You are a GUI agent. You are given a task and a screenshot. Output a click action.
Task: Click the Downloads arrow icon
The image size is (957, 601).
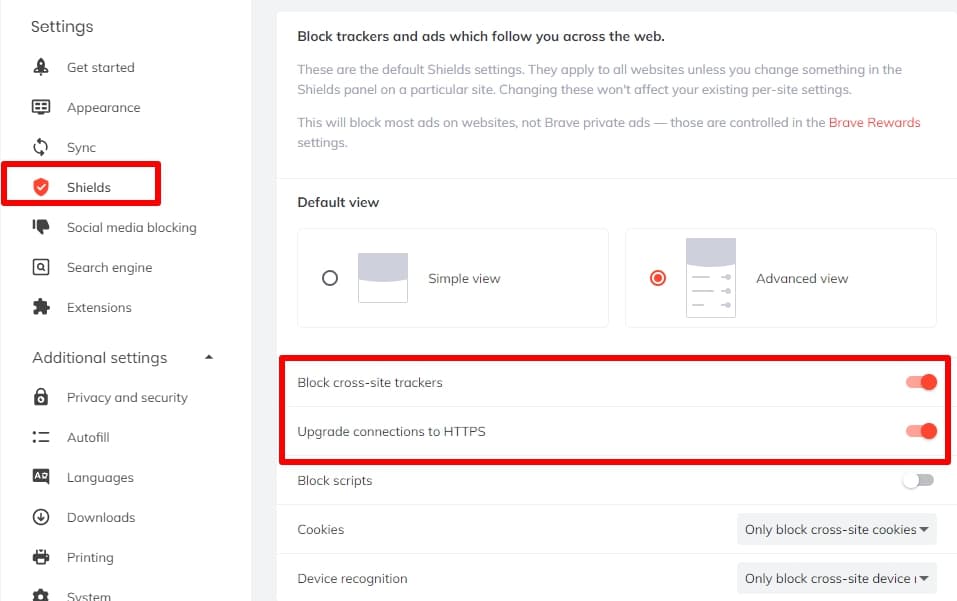coord(41,517)
